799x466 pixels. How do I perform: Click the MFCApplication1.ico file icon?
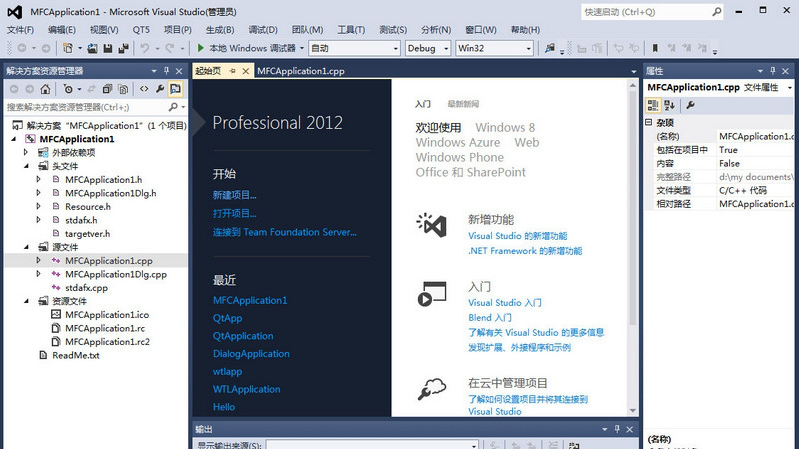click(56, 314)
